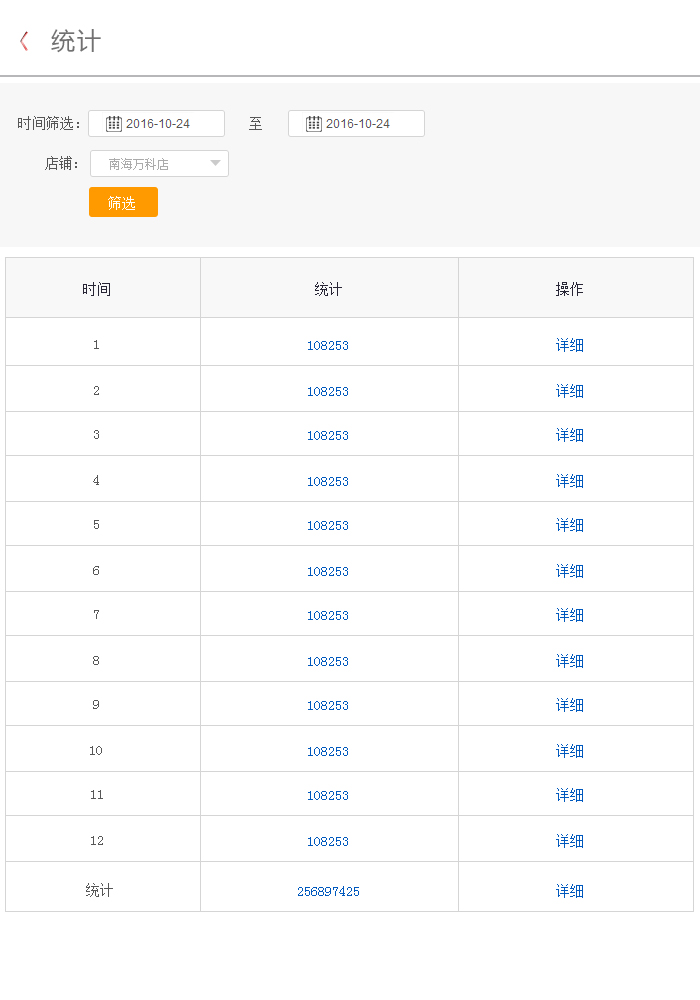700x1000 pixels.
Task: Click the 时间 column header
Action: pos(97,289)
